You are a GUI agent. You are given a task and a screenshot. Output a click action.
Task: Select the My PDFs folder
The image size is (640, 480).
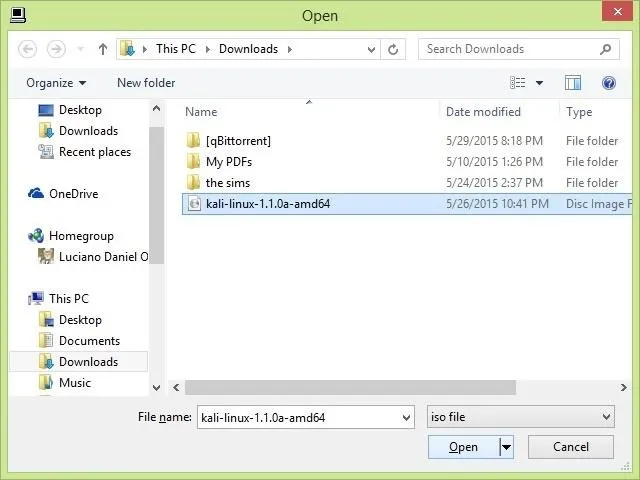pos(229,162)
